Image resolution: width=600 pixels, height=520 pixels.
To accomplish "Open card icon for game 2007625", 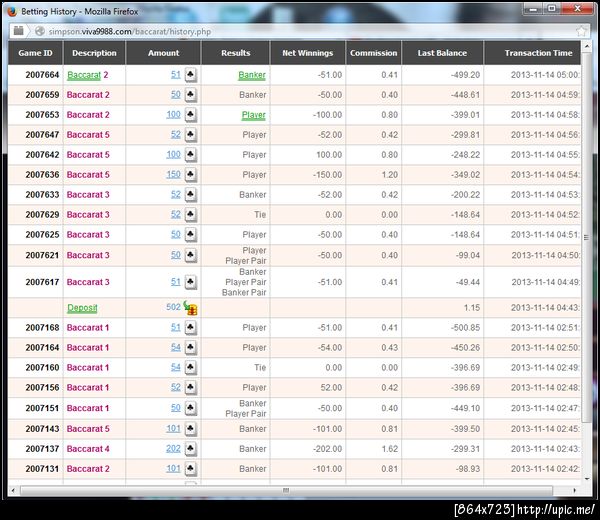I will coord(191,234).
